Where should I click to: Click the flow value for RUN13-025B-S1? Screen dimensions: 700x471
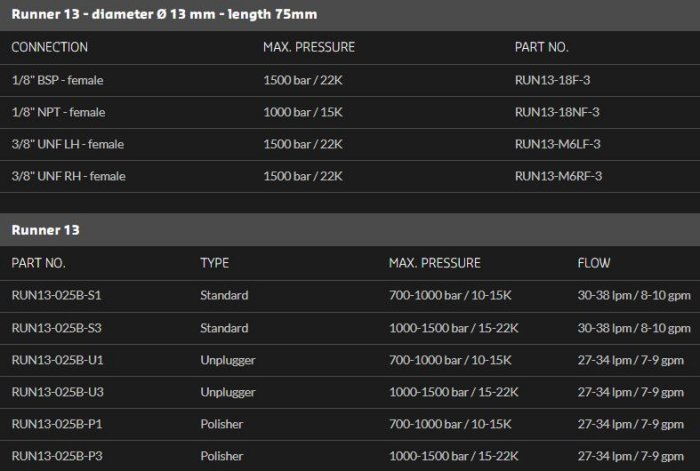click(634, 296)
